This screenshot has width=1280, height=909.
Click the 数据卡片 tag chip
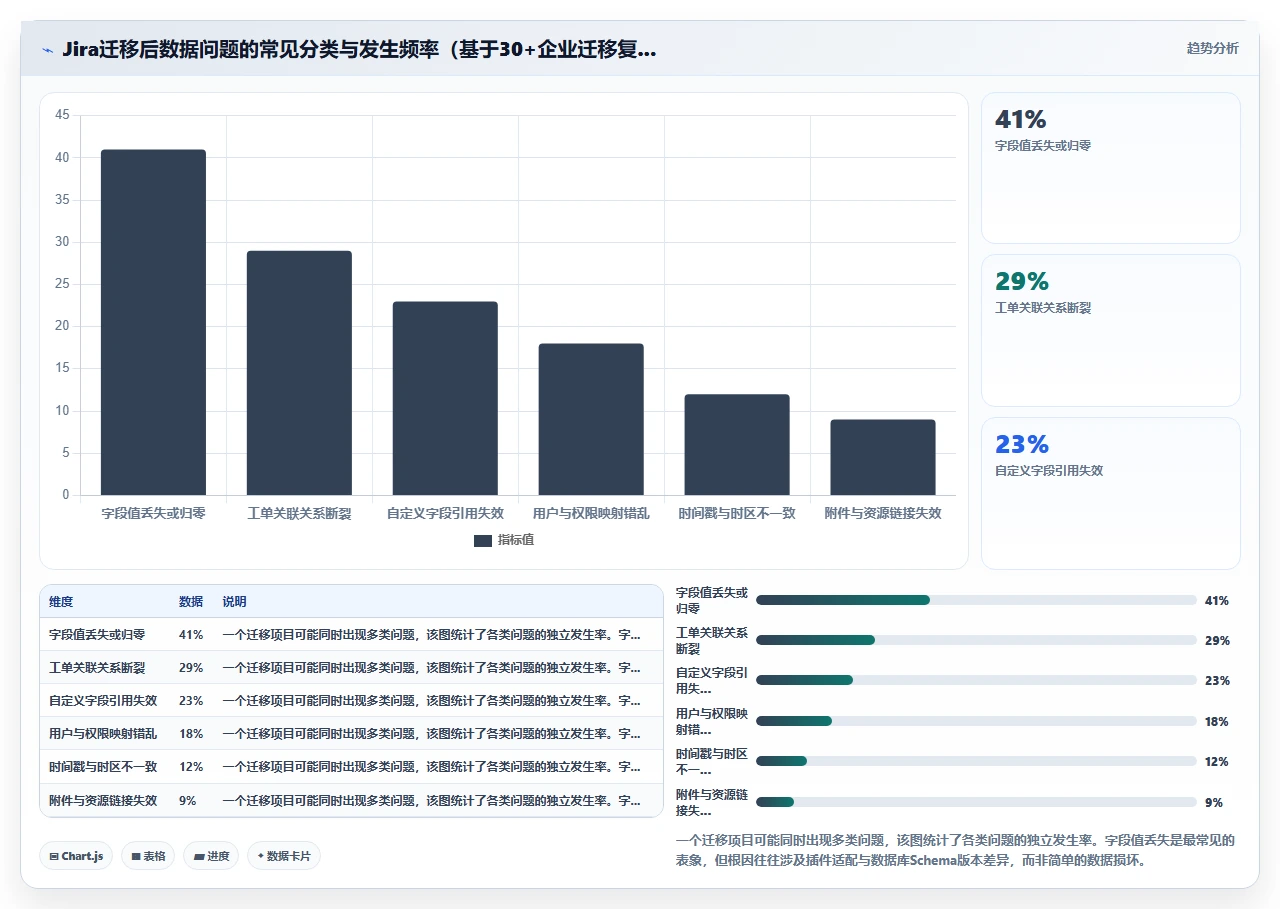click(x=284, y=856)
